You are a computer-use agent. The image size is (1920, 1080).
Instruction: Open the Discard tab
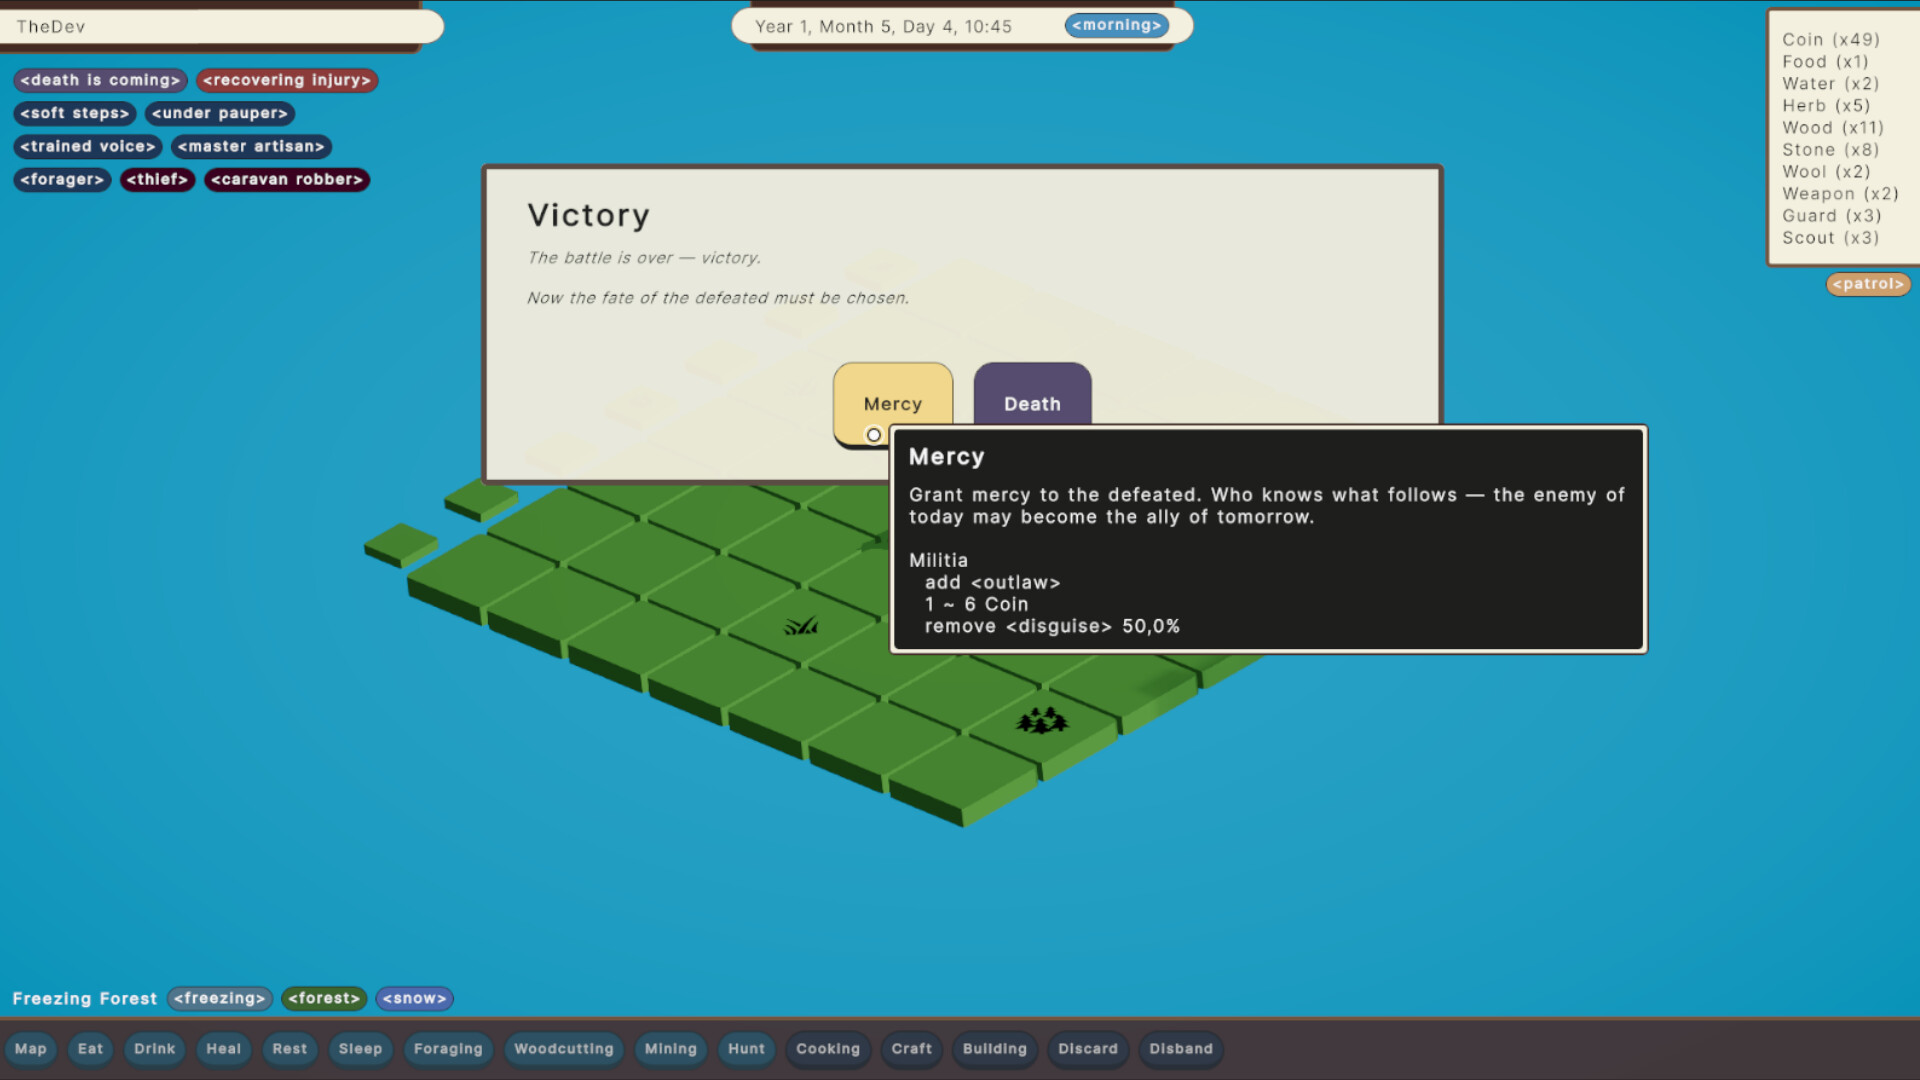pos(1087,1049)
